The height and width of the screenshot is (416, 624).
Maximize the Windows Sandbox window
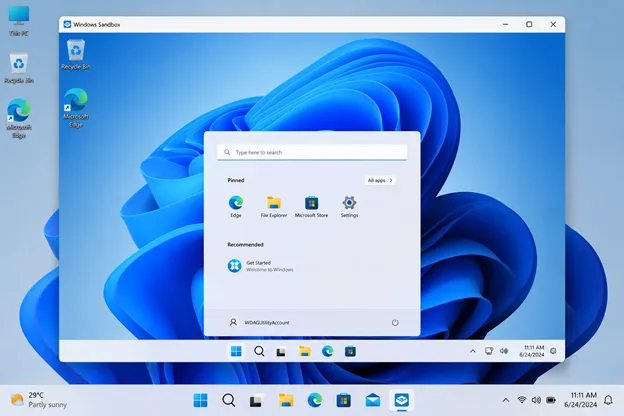tap(529, 24)
